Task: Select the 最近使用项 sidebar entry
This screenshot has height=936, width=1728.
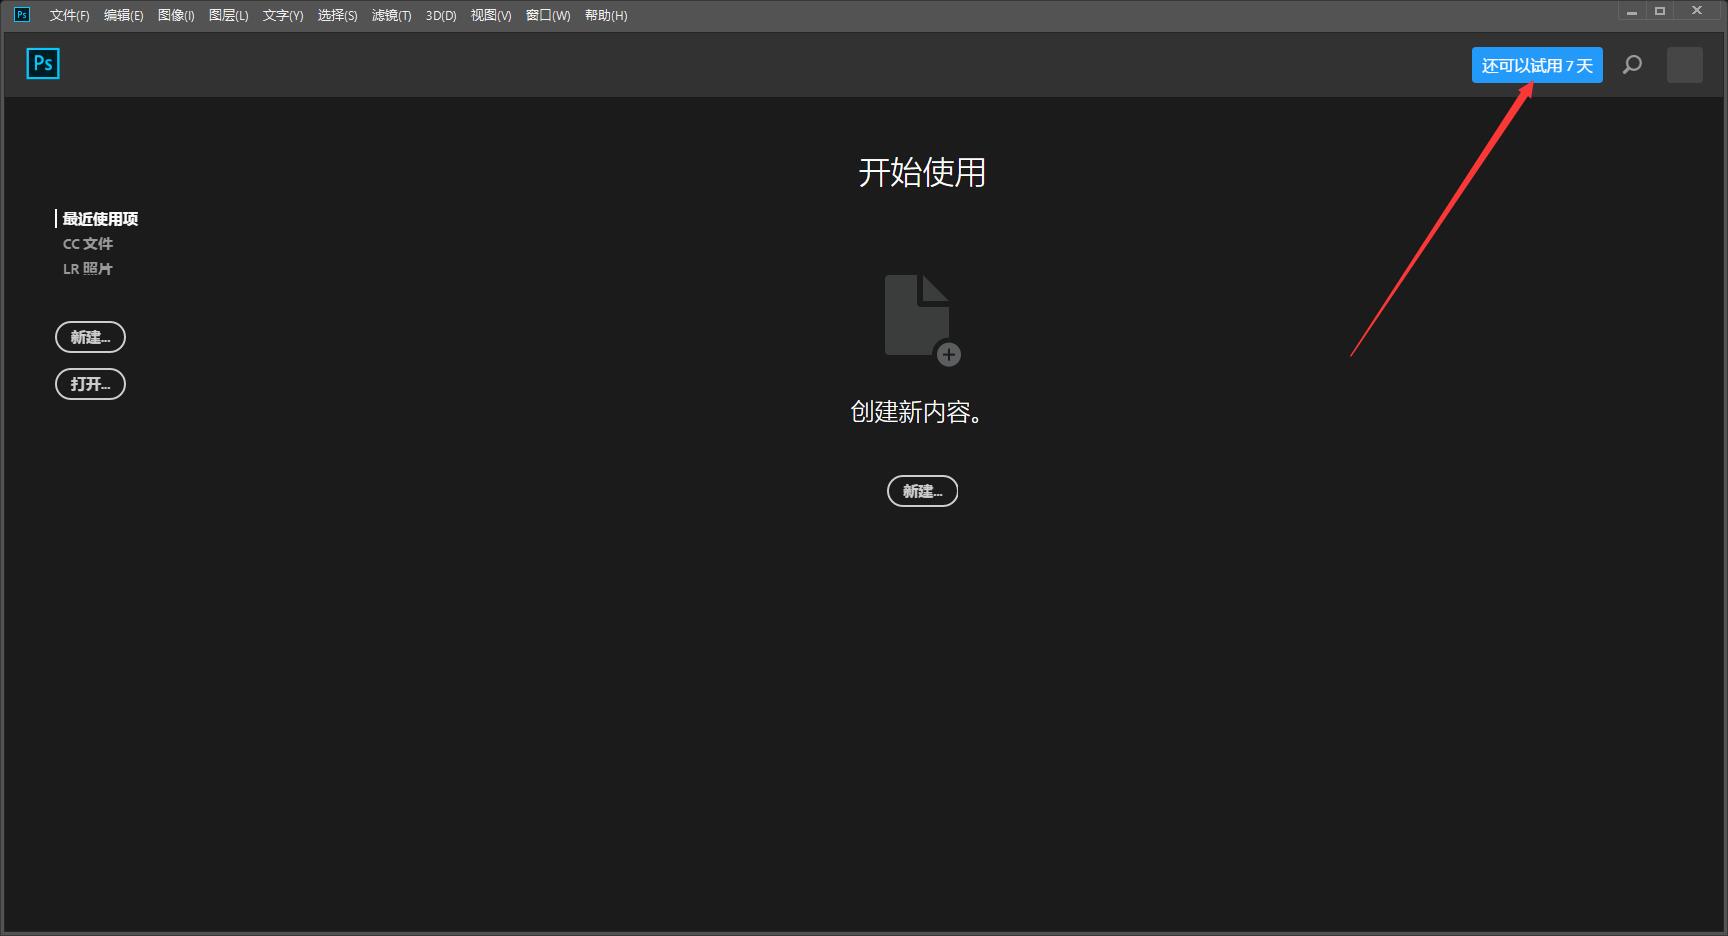Action: coord(99,219)
